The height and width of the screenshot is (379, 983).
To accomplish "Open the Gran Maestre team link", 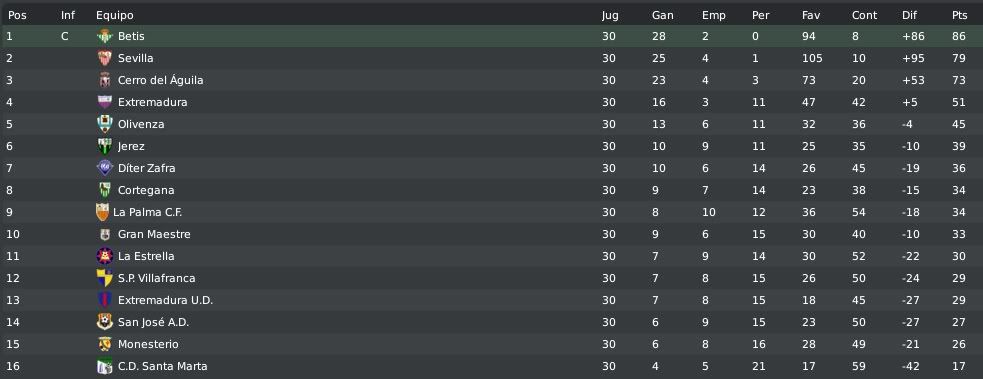I will 154,234.
